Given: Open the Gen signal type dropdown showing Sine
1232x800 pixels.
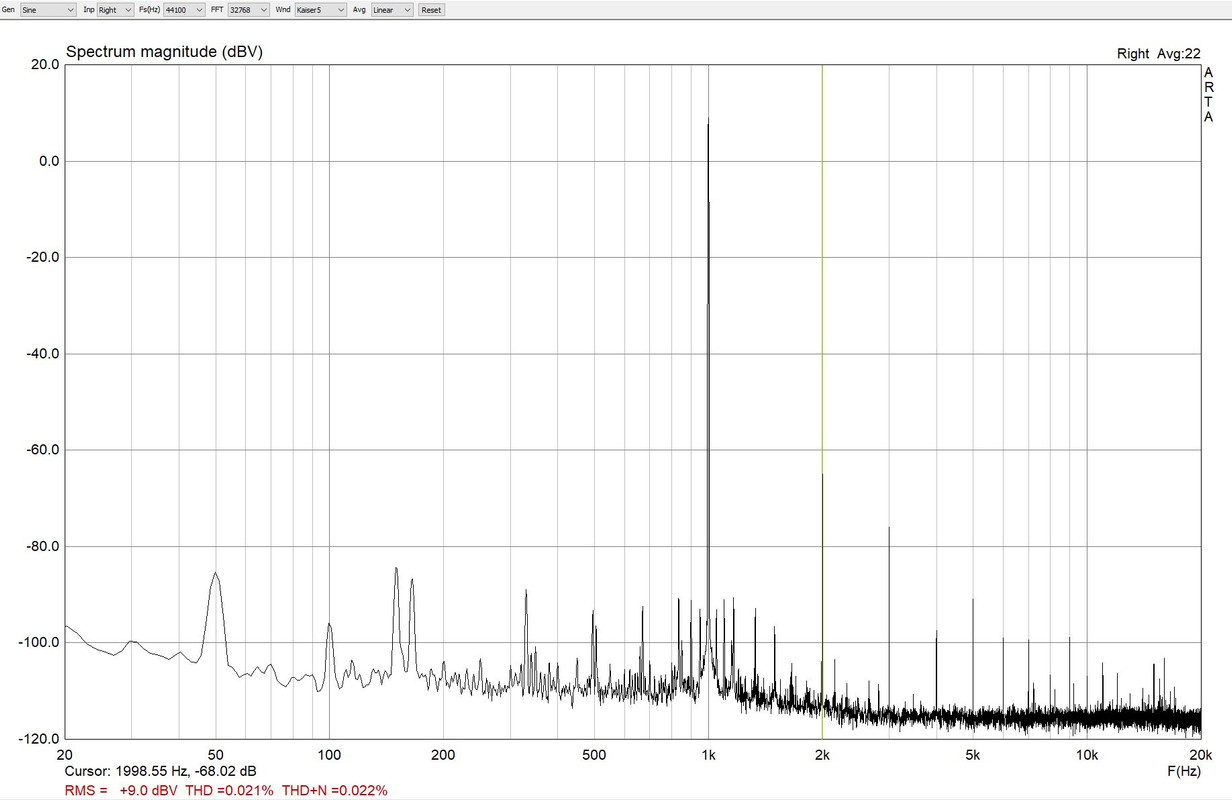Looking at the screenshot, I should coord(48,9).
